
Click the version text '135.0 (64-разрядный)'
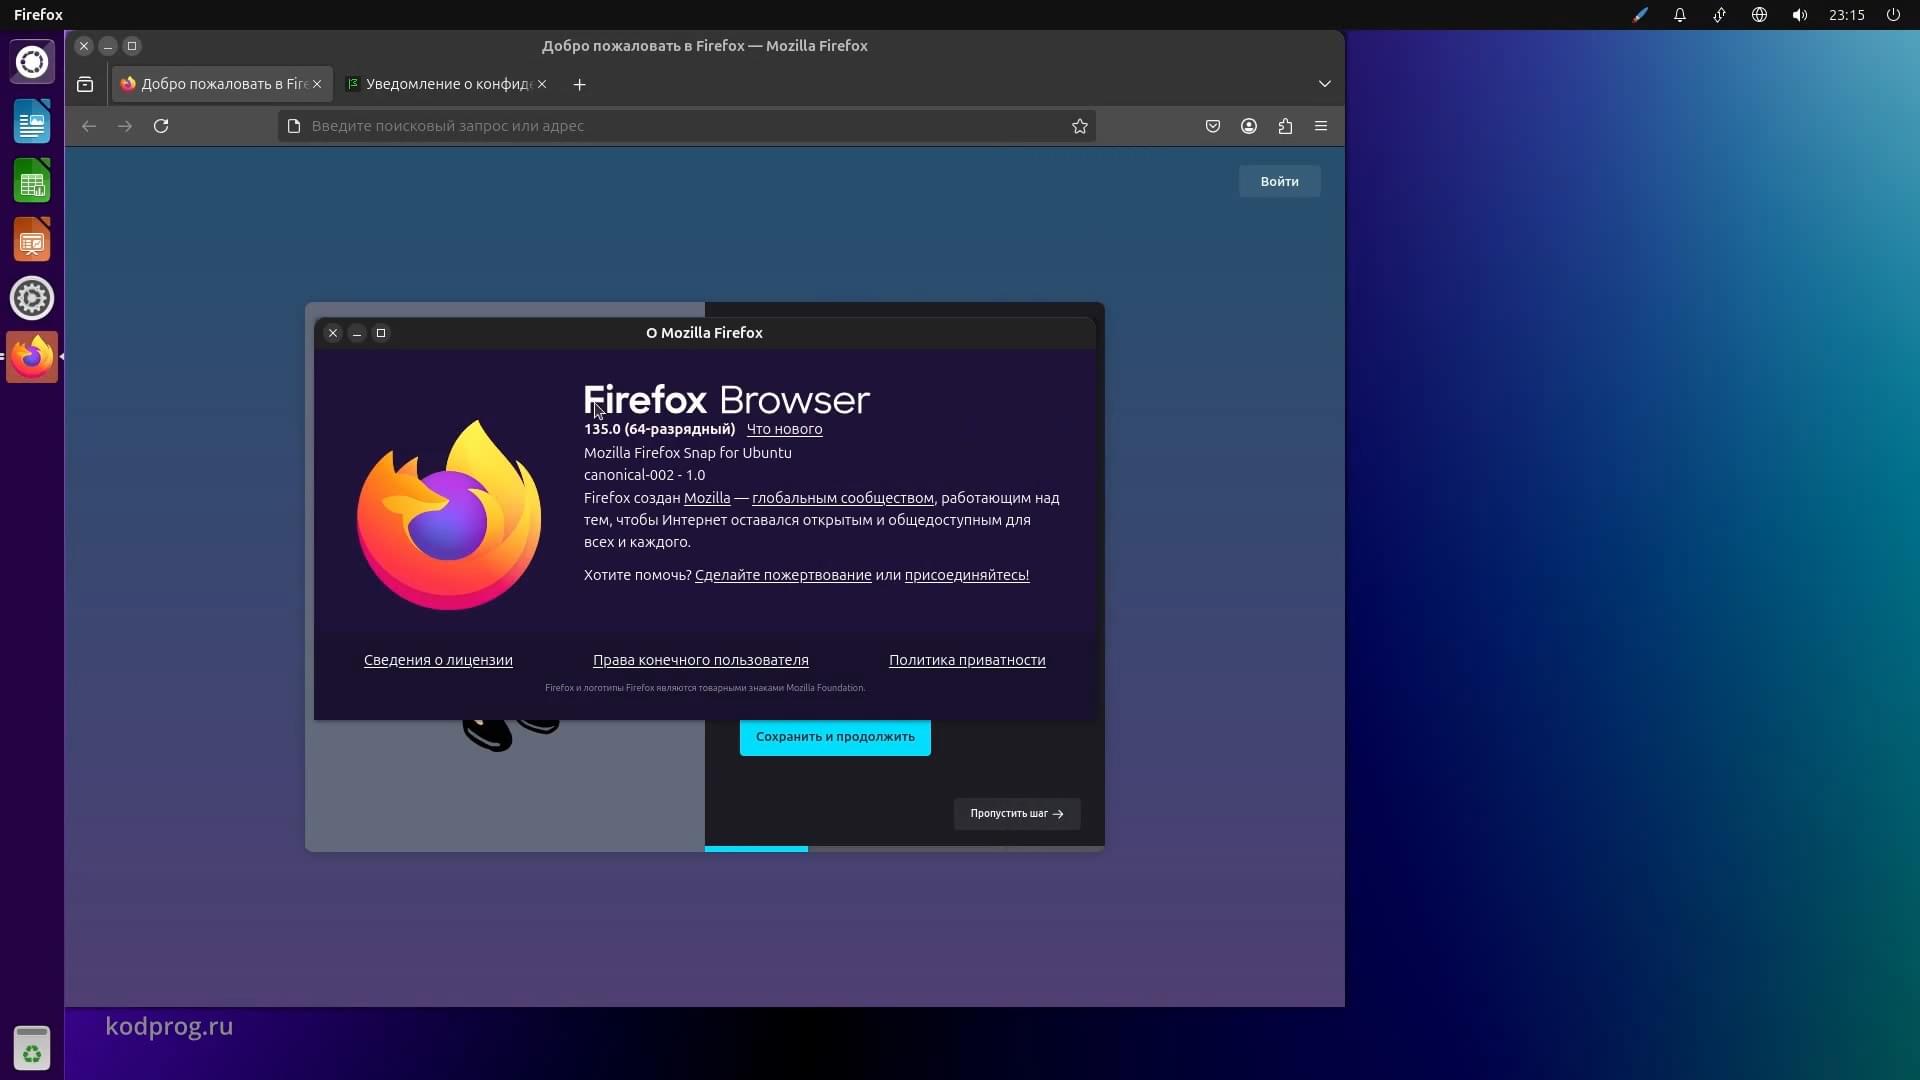click(659, 429)
